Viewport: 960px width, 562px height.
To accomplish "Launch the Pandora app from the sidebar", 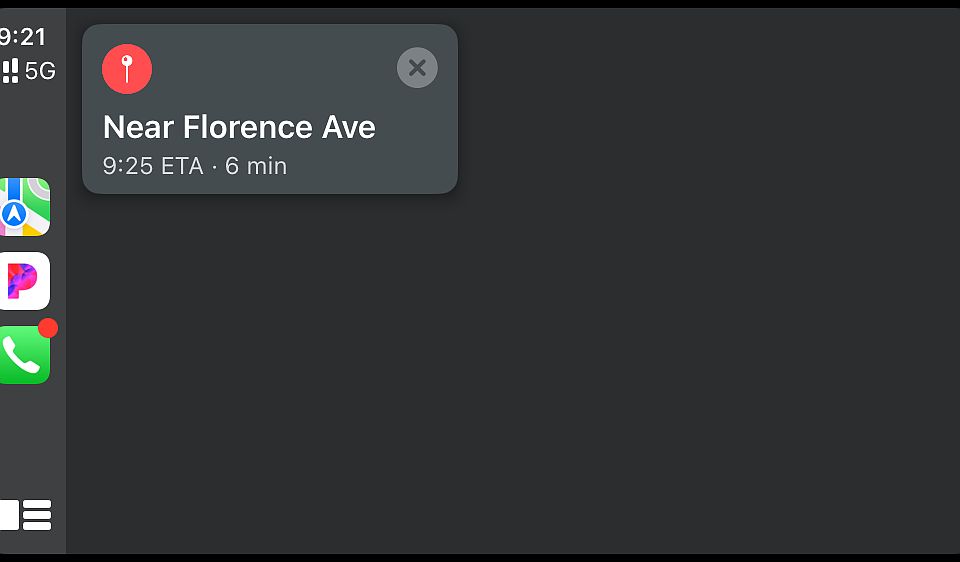I will [24, 281].
